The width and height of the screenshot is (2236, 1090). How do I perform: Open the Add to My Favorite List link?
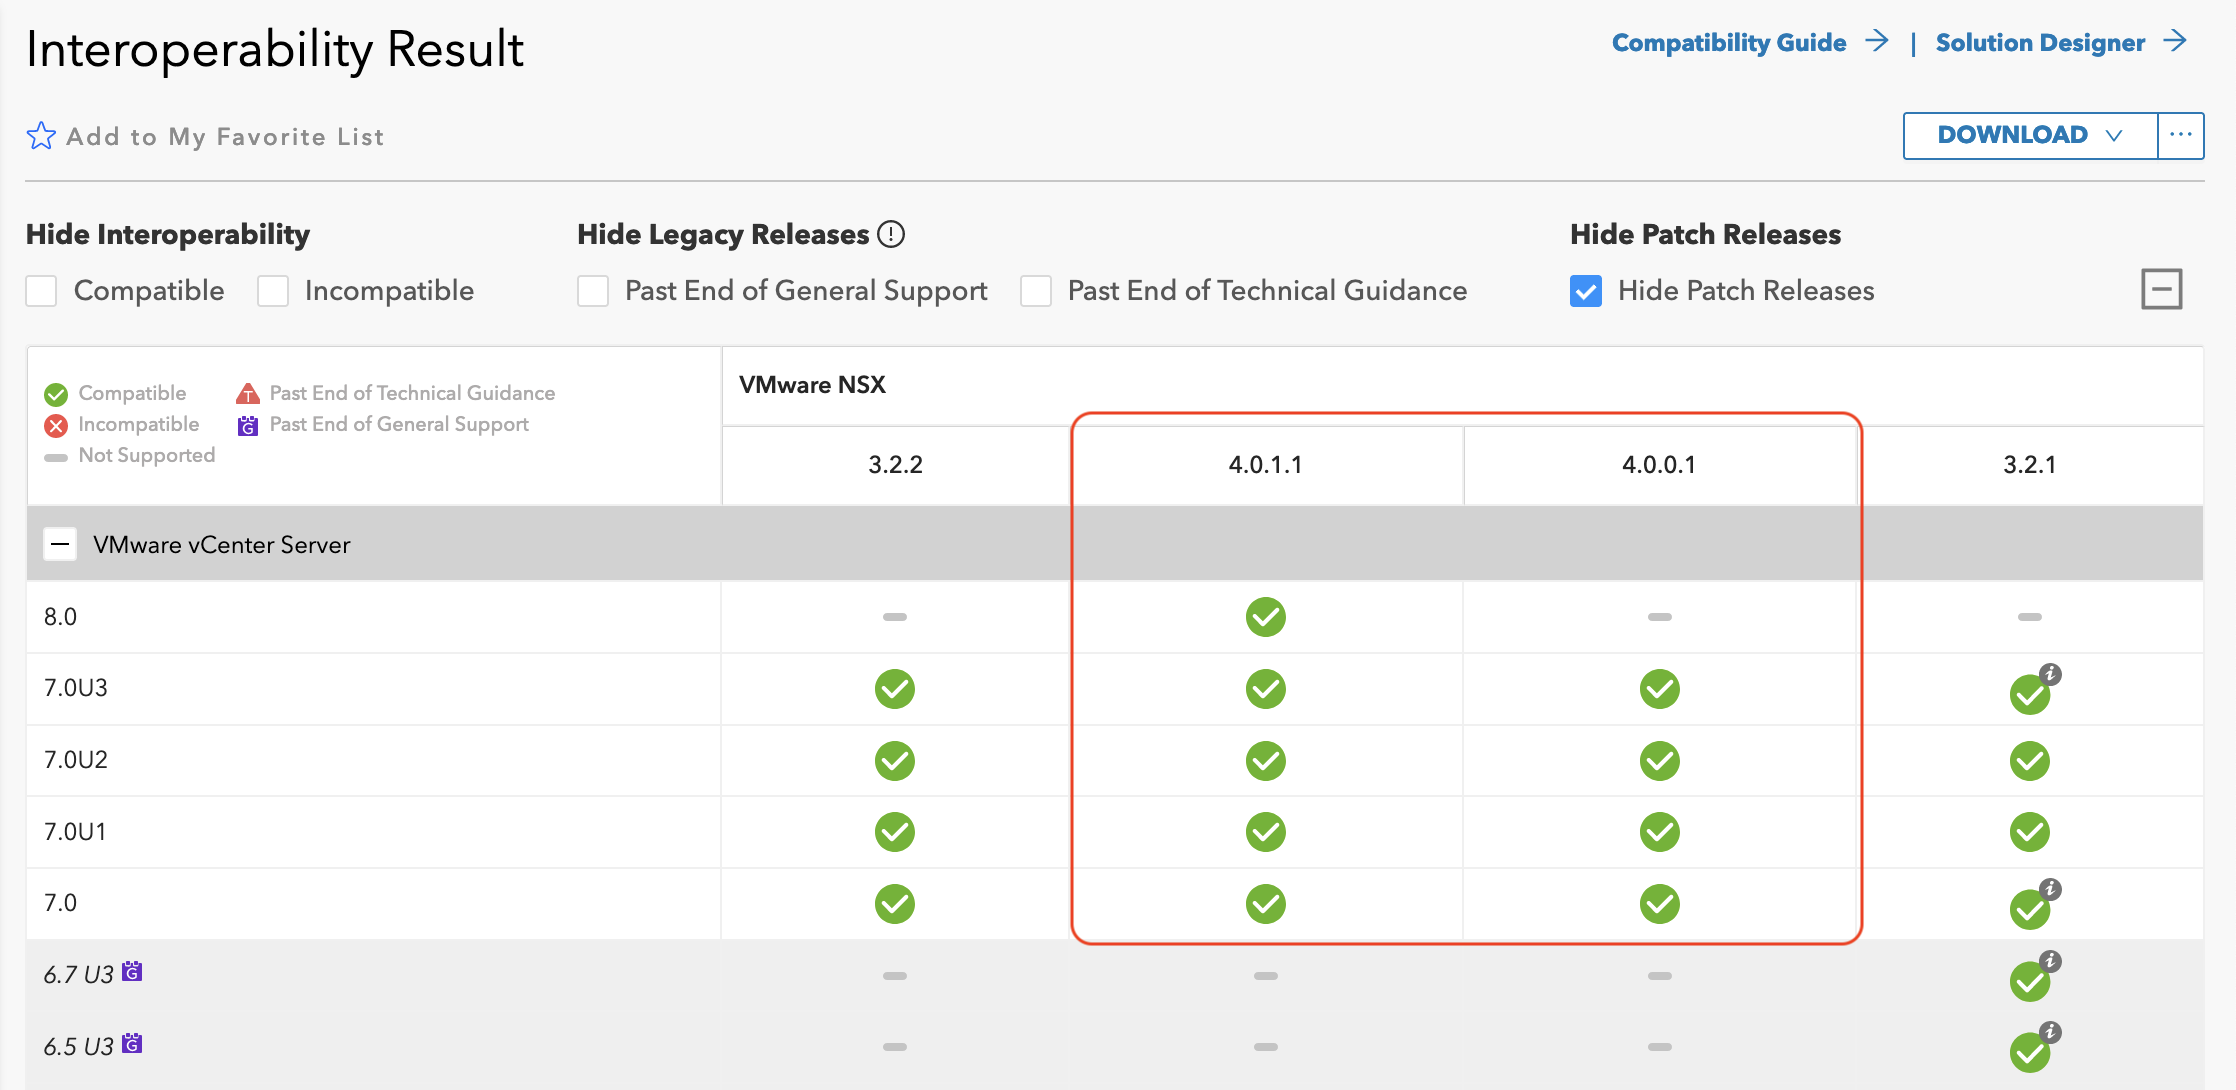click(x=225, y=137)
